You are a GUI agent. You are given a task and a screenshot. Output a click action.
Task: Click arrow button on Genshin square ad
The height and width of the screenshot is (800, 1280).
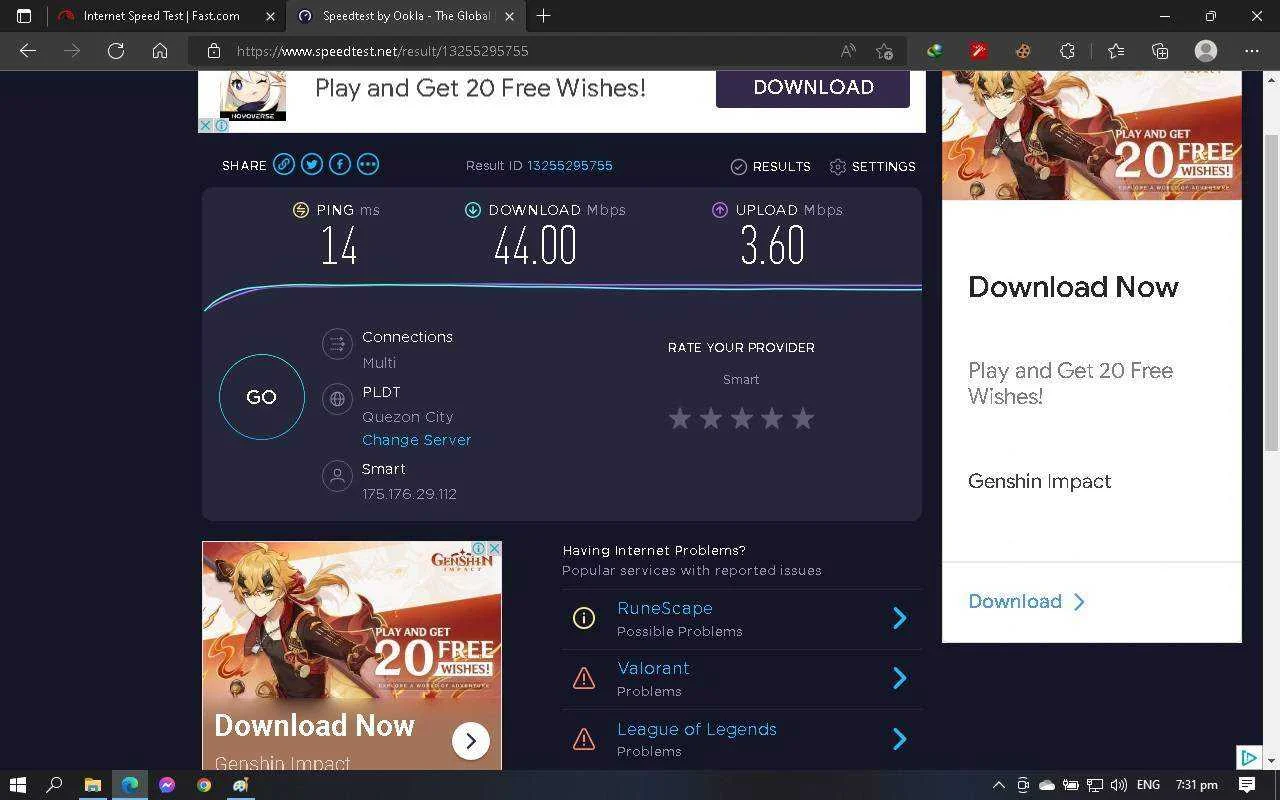pos(471,741)
